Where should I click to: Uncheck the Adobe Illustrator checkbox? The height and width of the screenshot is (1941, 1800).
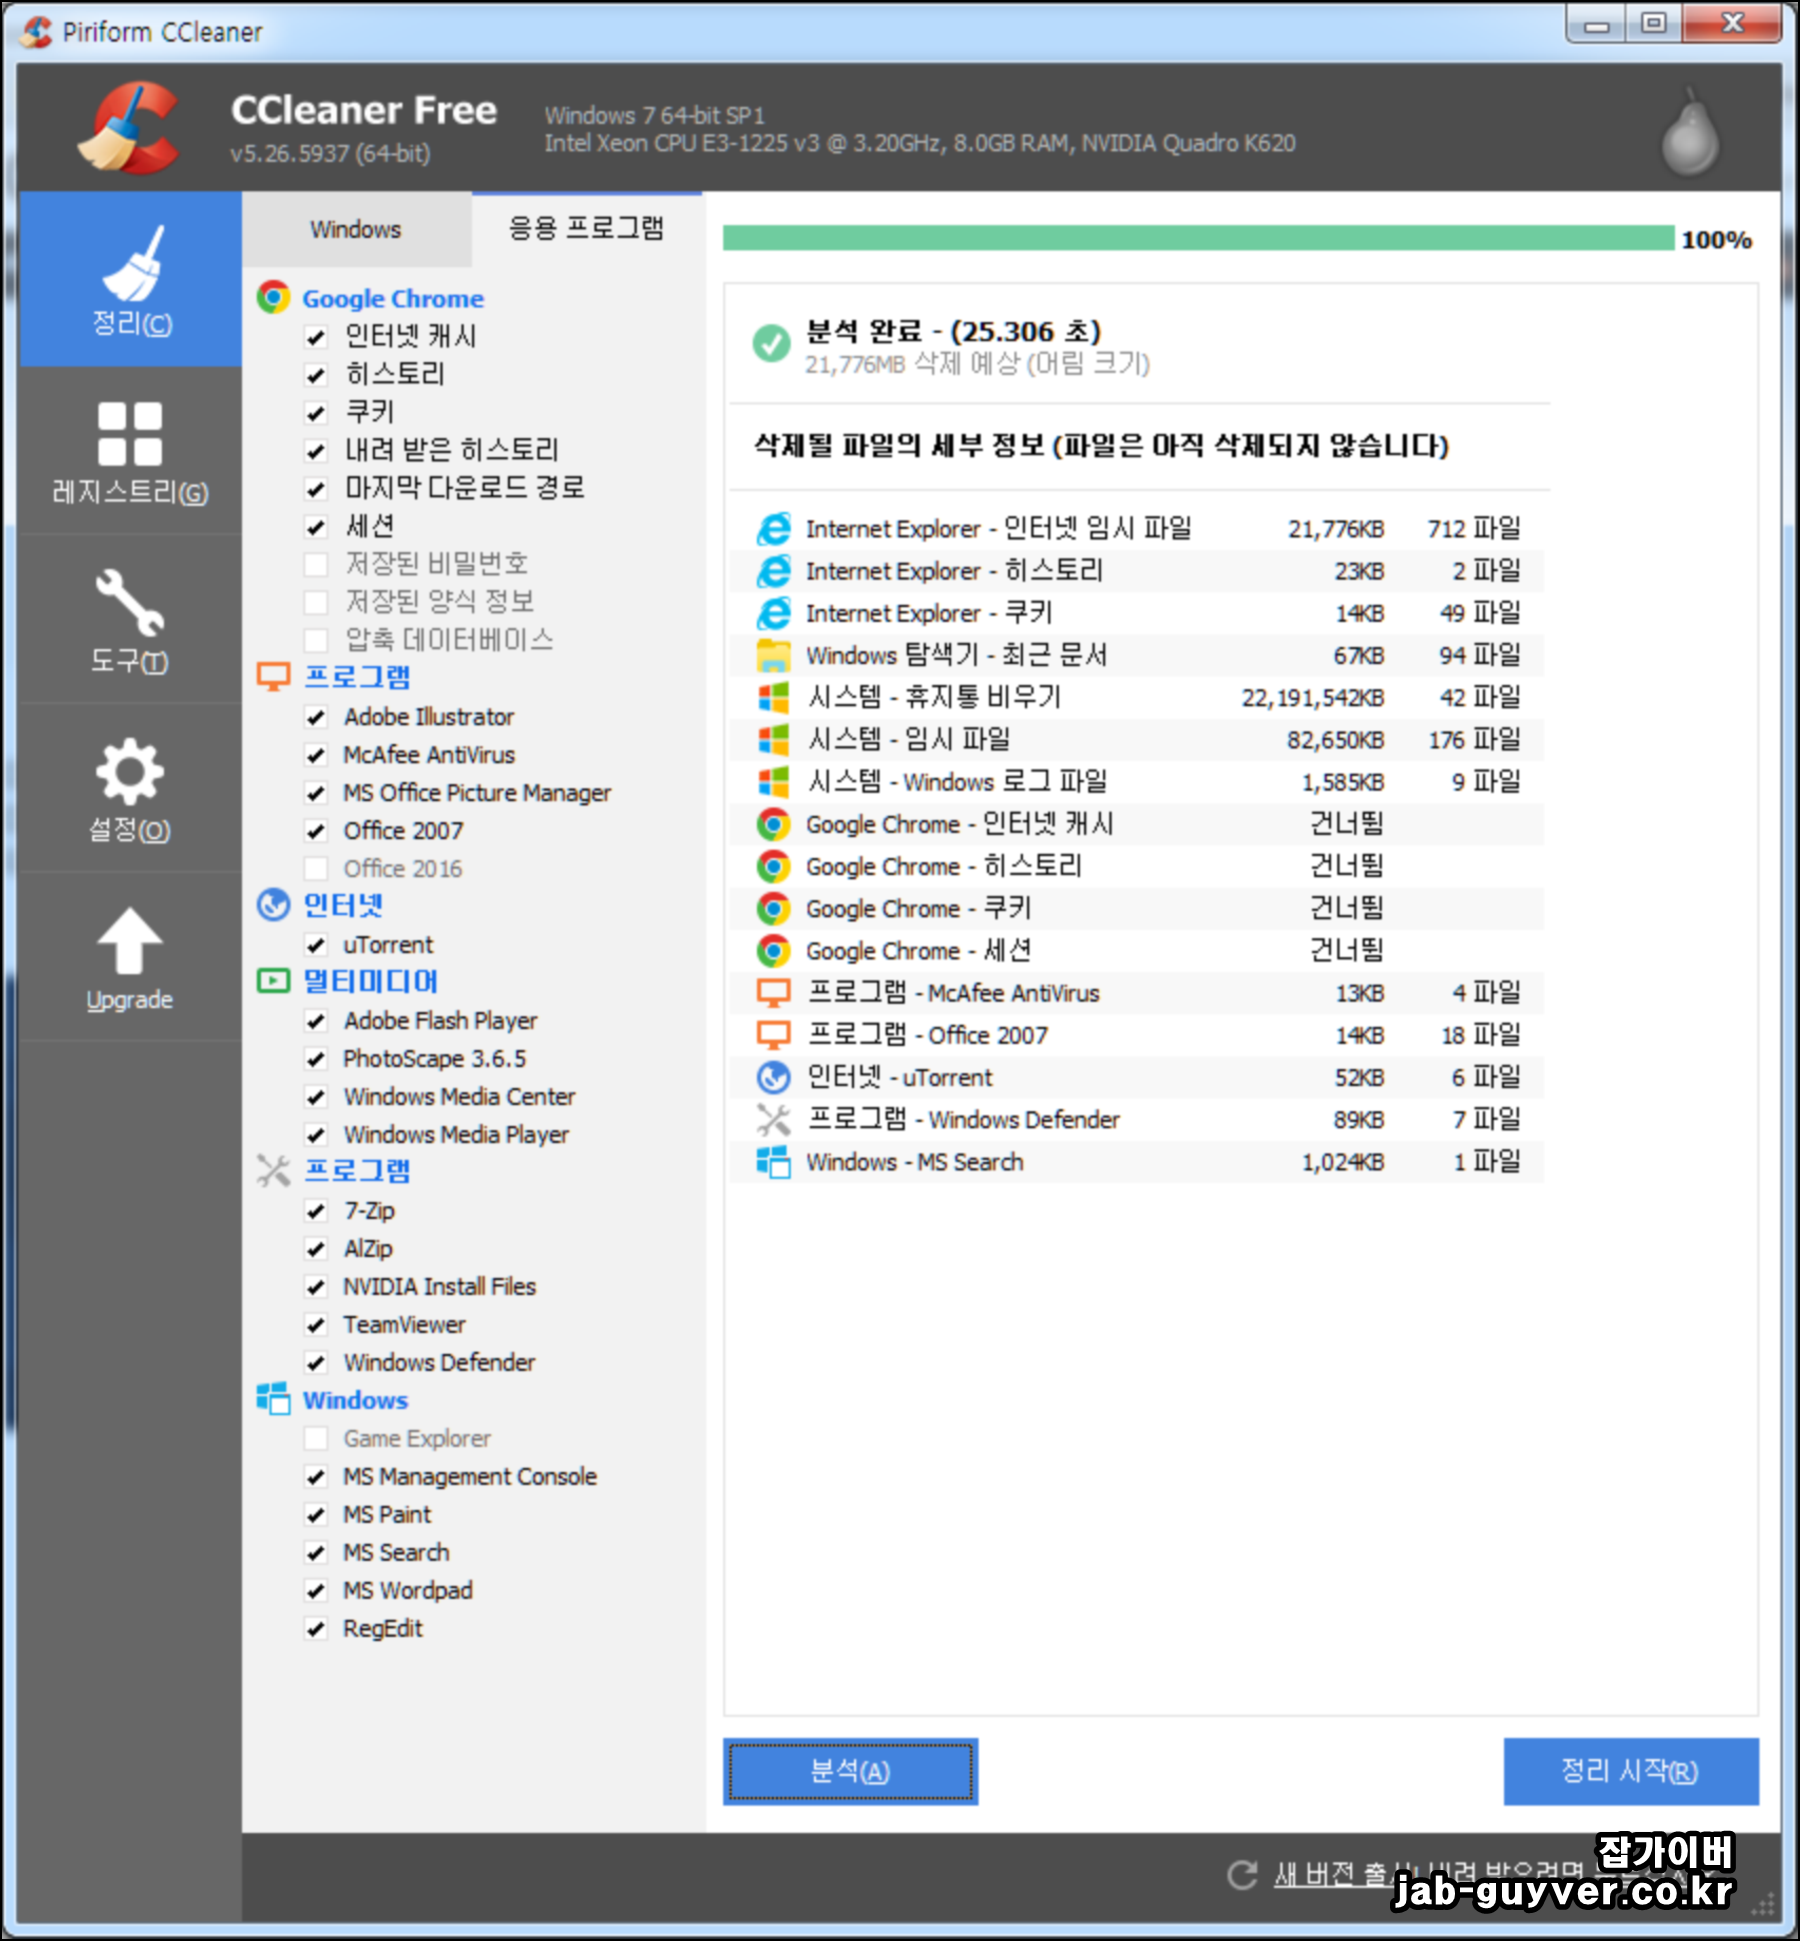(316, 717)
